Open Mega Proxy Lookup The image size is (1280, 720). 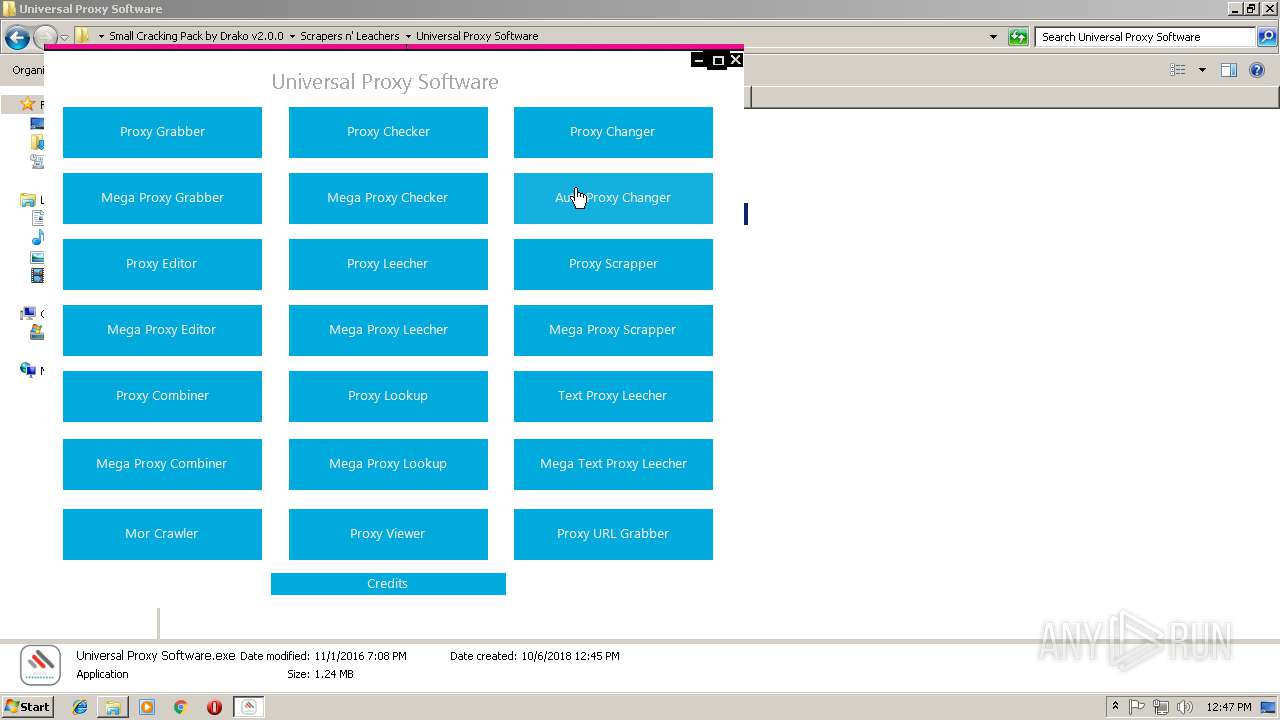[388, 464]
